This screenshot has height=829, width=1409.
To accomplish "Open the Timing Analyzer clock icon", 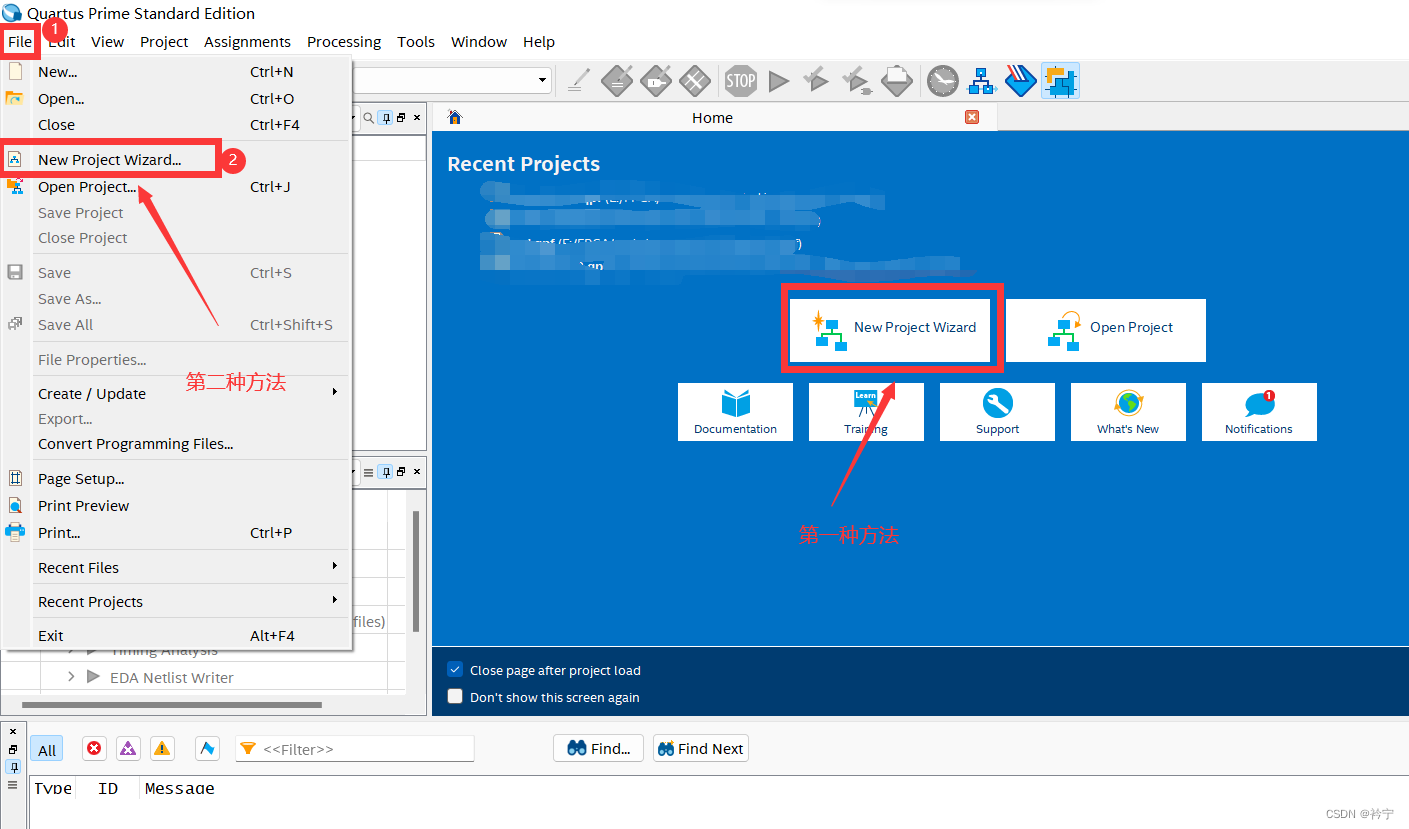I will point(942,81).
